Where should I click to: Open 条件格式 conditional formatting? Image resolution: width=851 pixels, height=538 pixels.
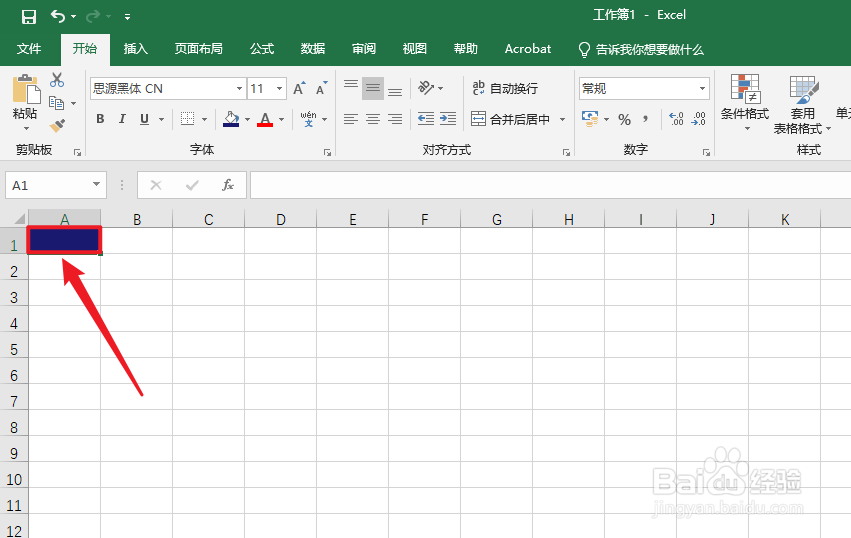[x=745, y=103]
